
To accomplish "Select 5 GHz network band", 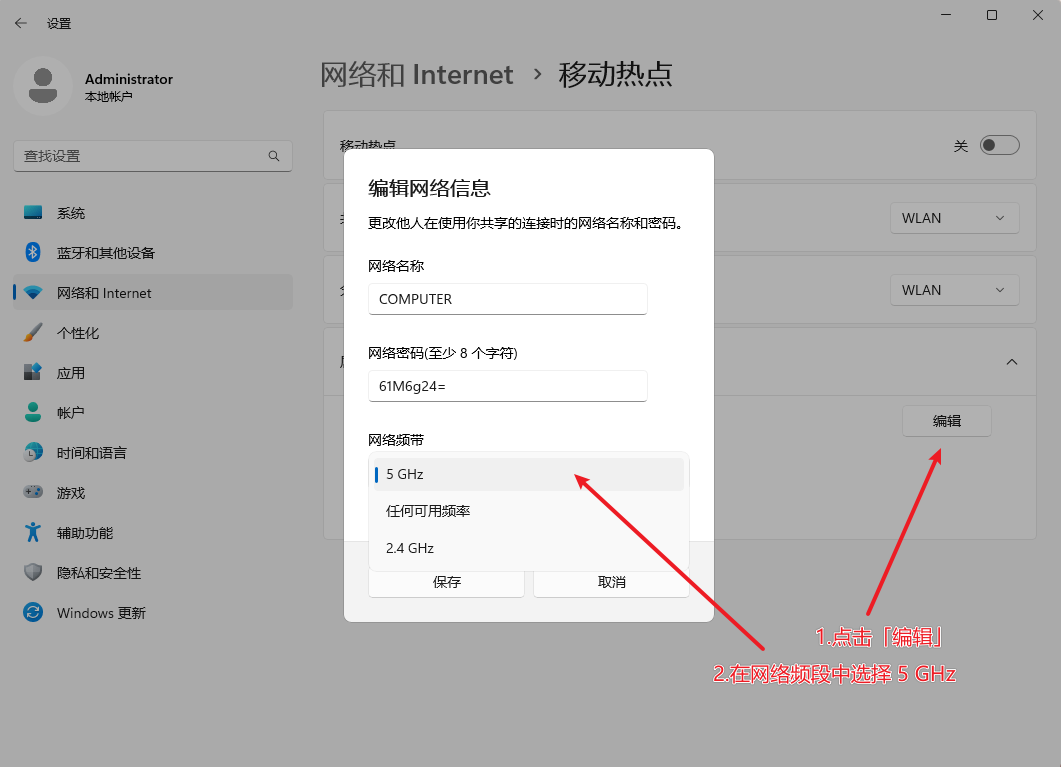I will coord(528,474).
